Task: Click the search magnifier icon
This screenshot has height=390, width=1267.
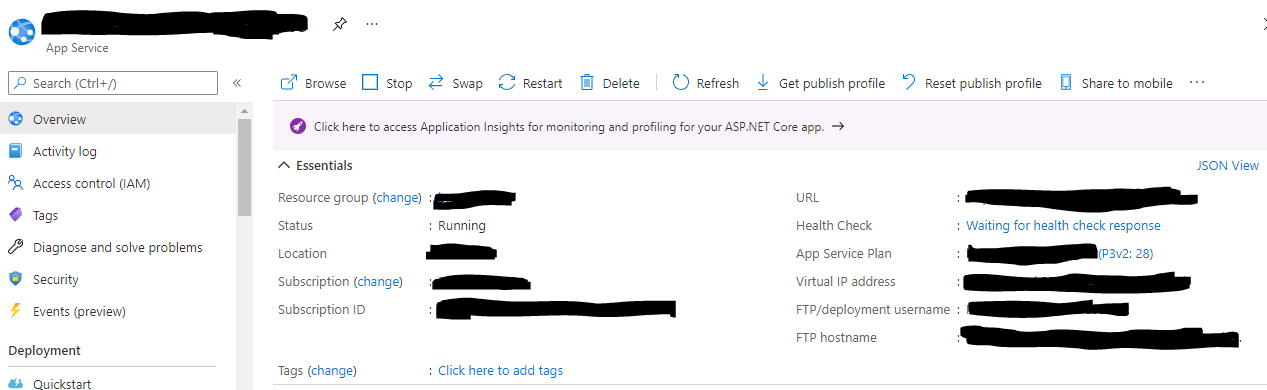Action: [21, 83]
